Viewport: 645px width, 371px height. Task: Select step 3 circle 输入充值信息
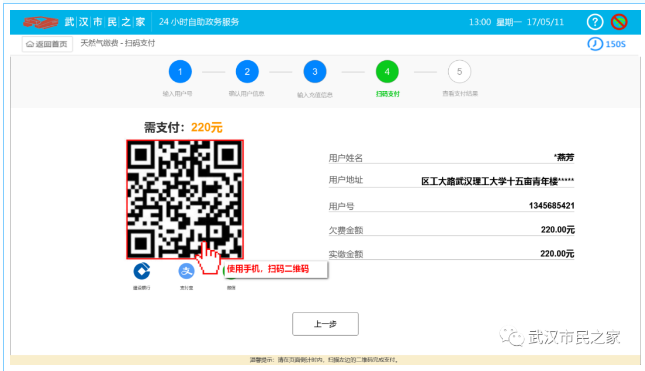click(315, 72)
